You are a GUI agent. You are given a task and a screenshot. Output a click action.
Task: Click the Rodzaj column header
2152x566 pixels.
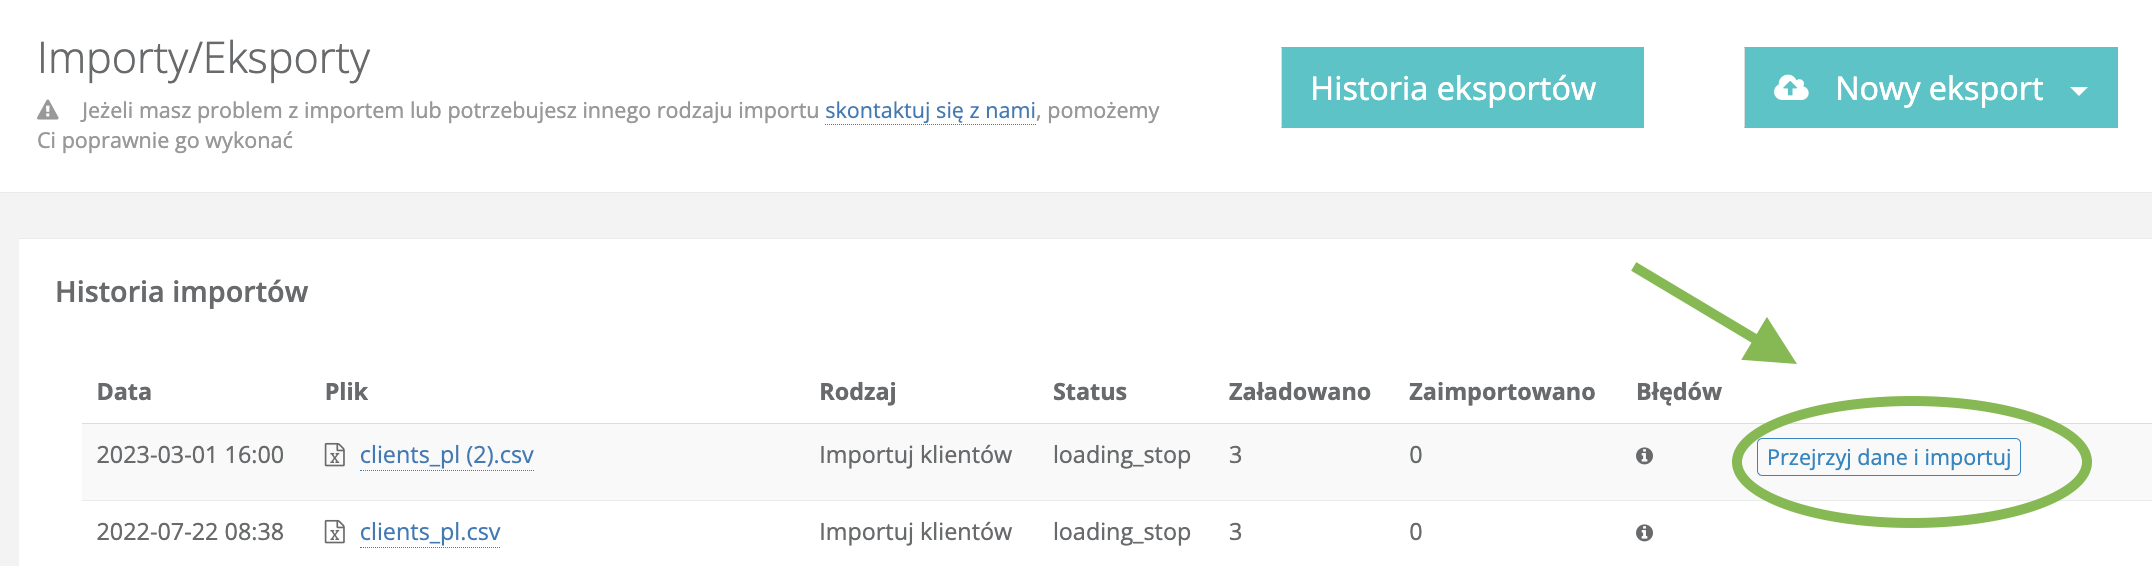point(857,392)
